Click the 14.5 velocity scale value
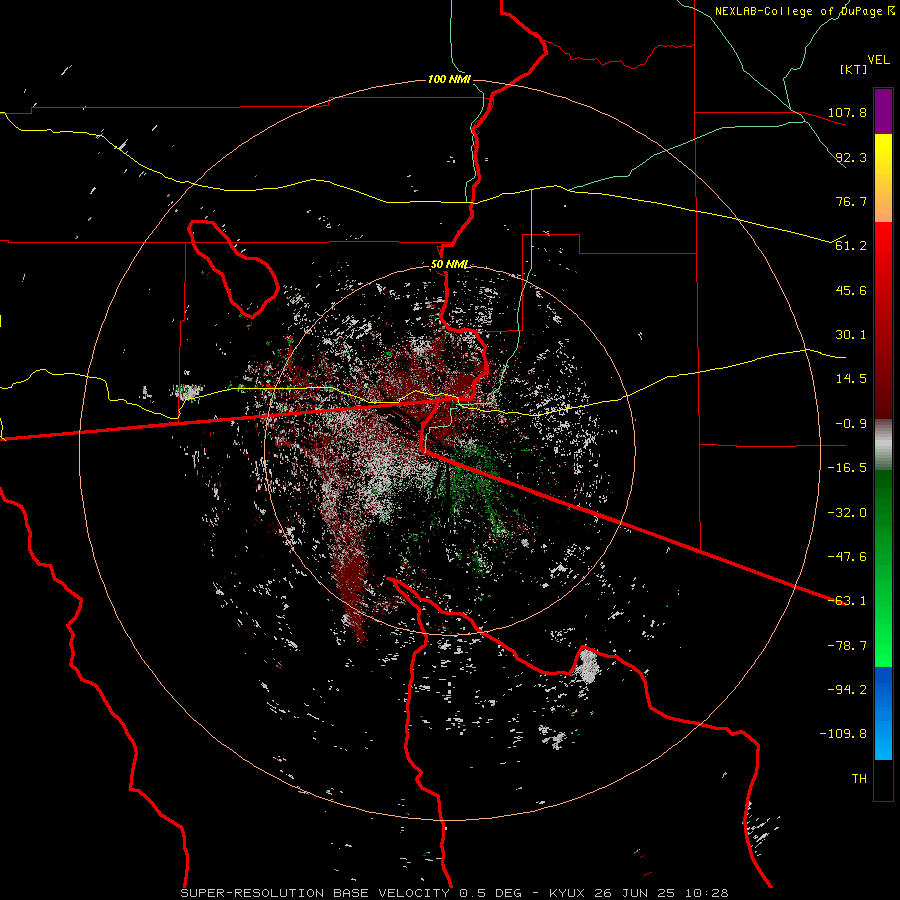 pyautogui.click(x=851, y=379)
